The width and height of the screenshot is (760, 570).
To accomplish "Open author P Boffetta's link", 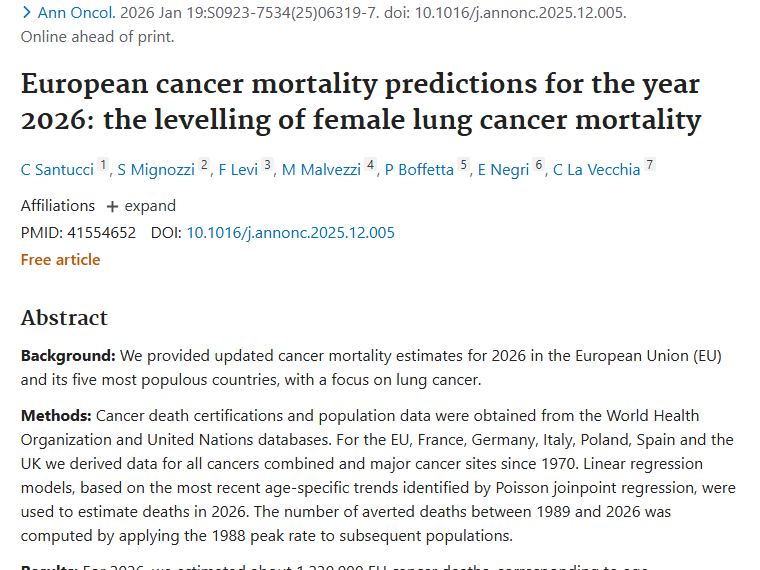I will [420, 169].
